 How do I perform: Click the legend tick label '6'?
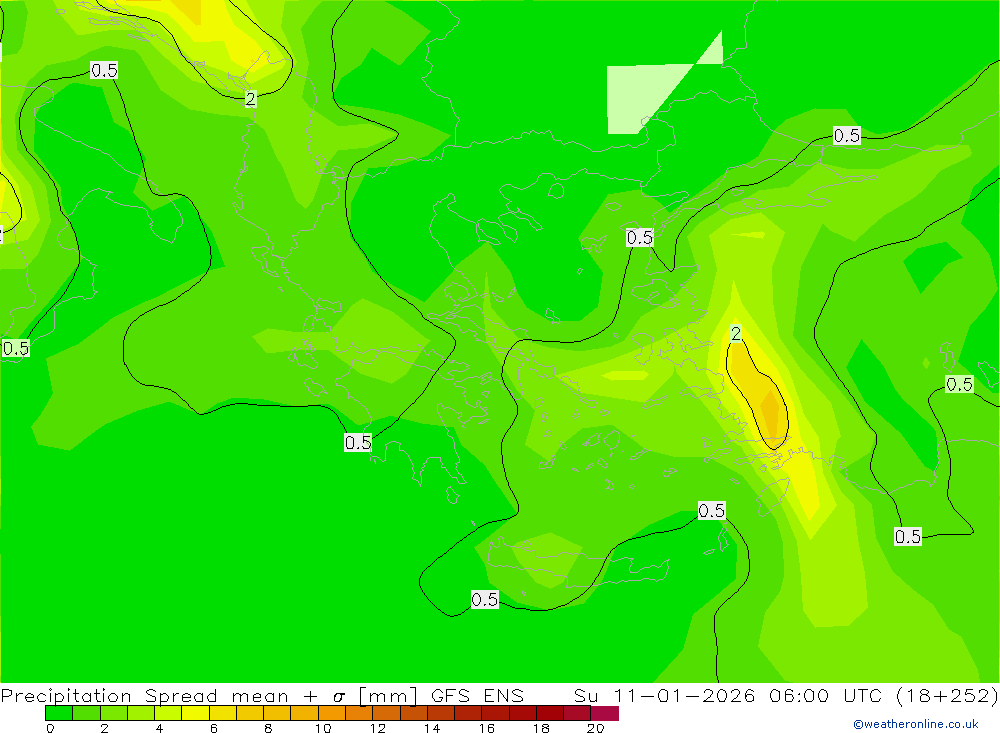point(214,728)
